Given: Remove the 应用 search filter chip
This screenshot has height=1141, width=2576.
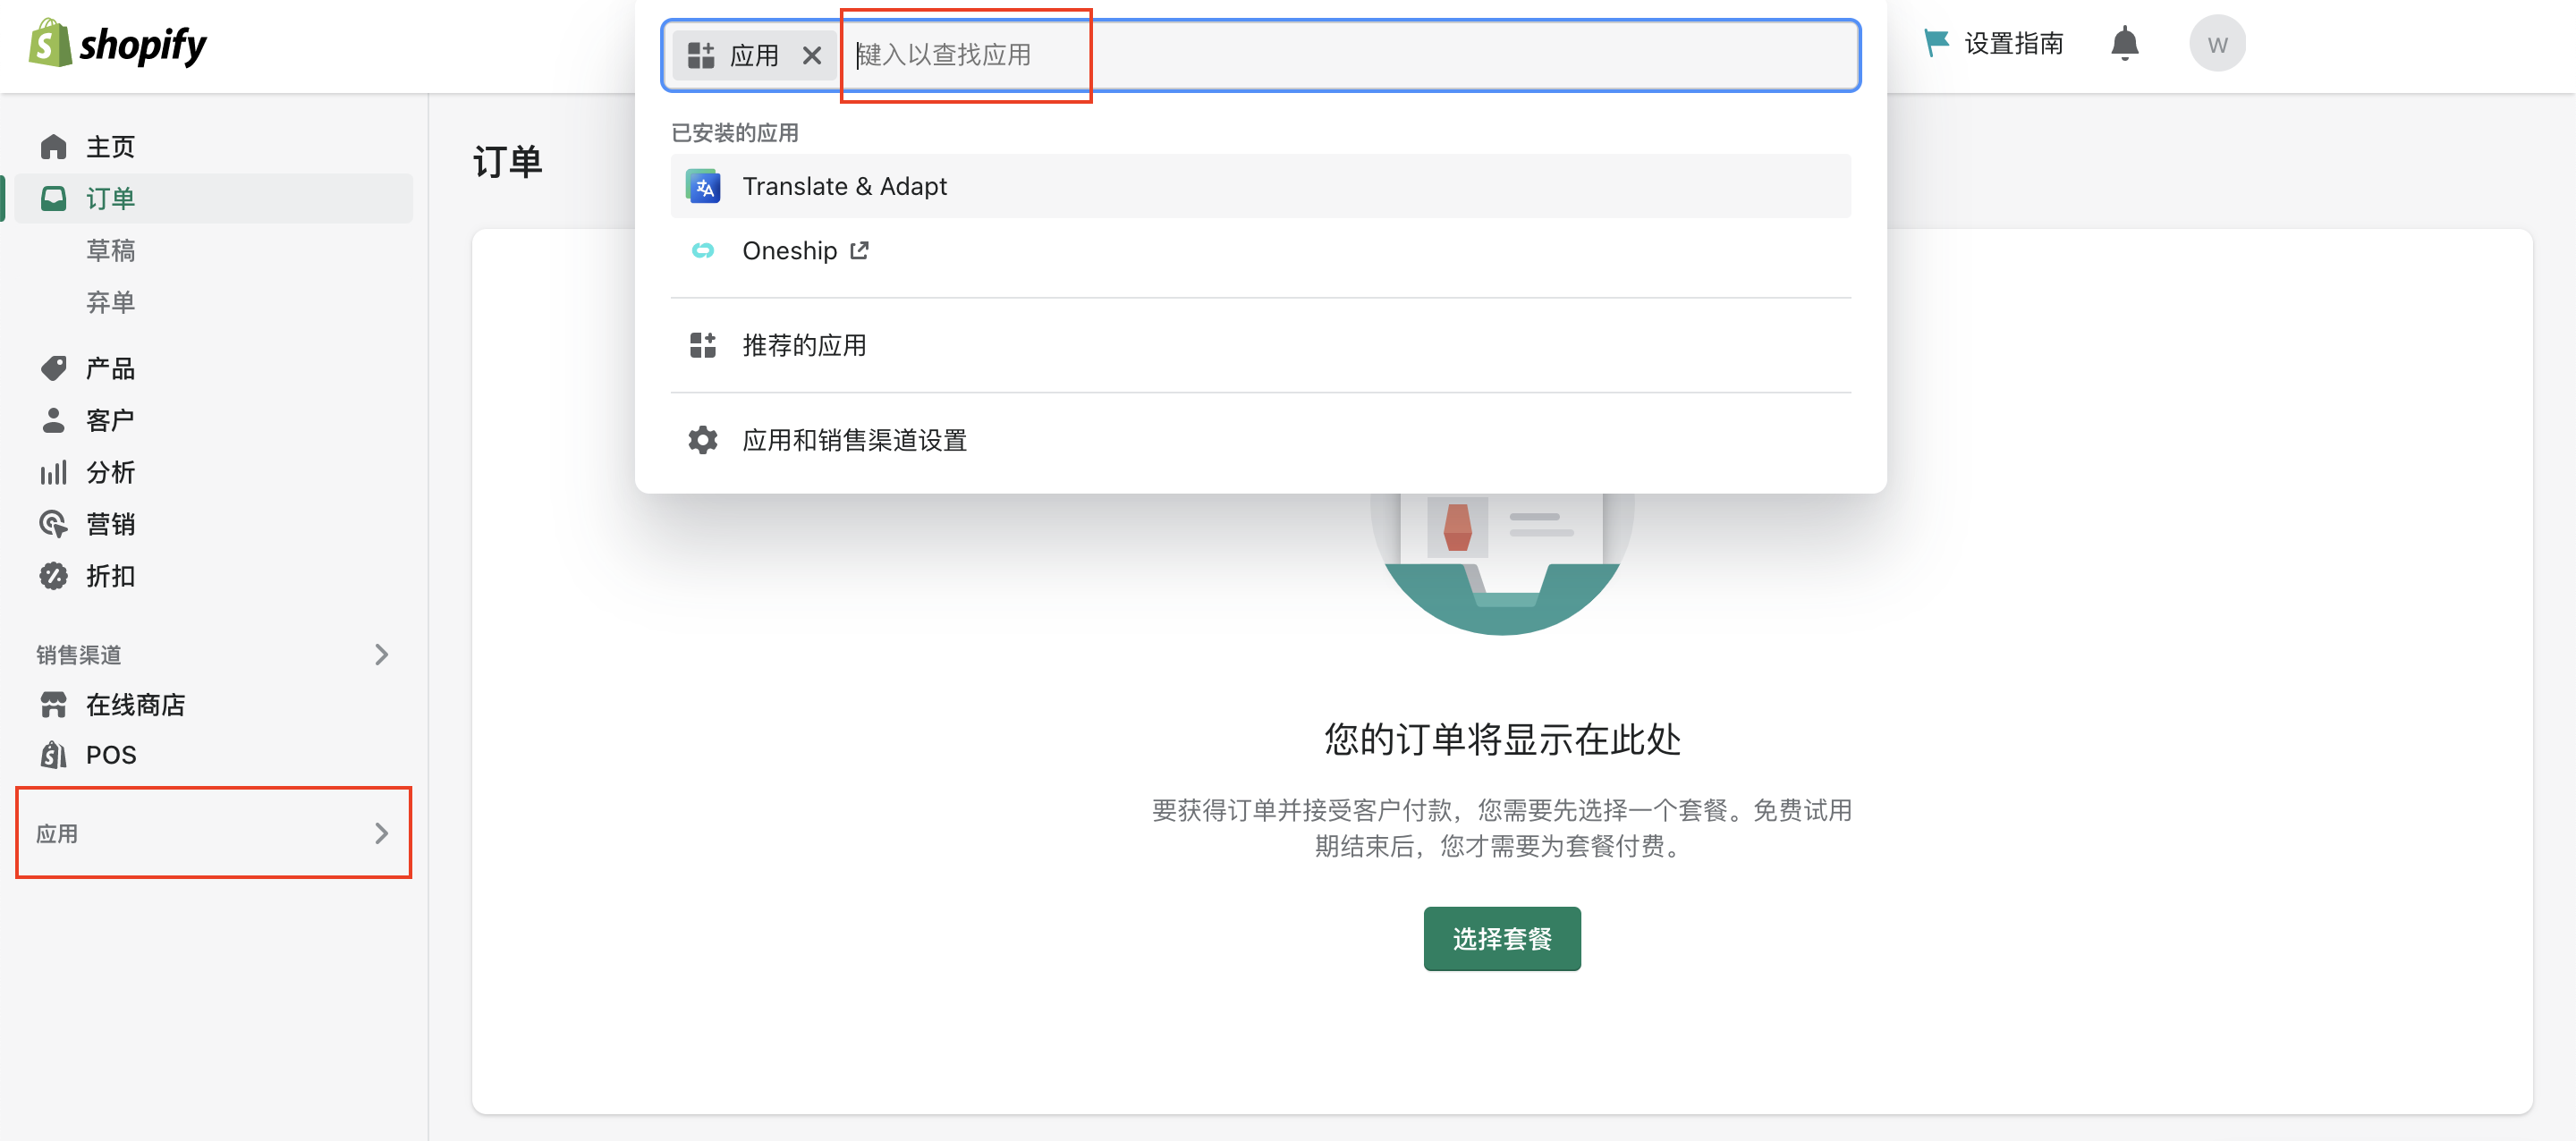Looking at the screenshot, I should (x=812, y=56).
